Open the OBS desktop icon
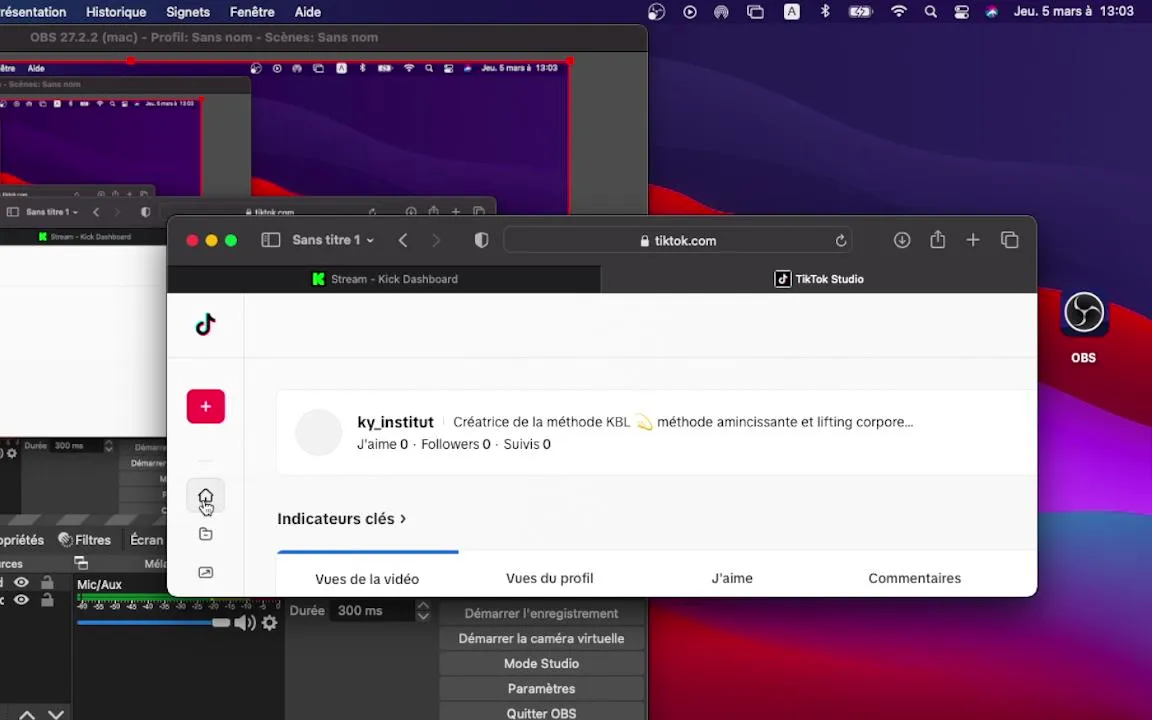Viewport: 1152px width, 720px height. pos(1084,314)
